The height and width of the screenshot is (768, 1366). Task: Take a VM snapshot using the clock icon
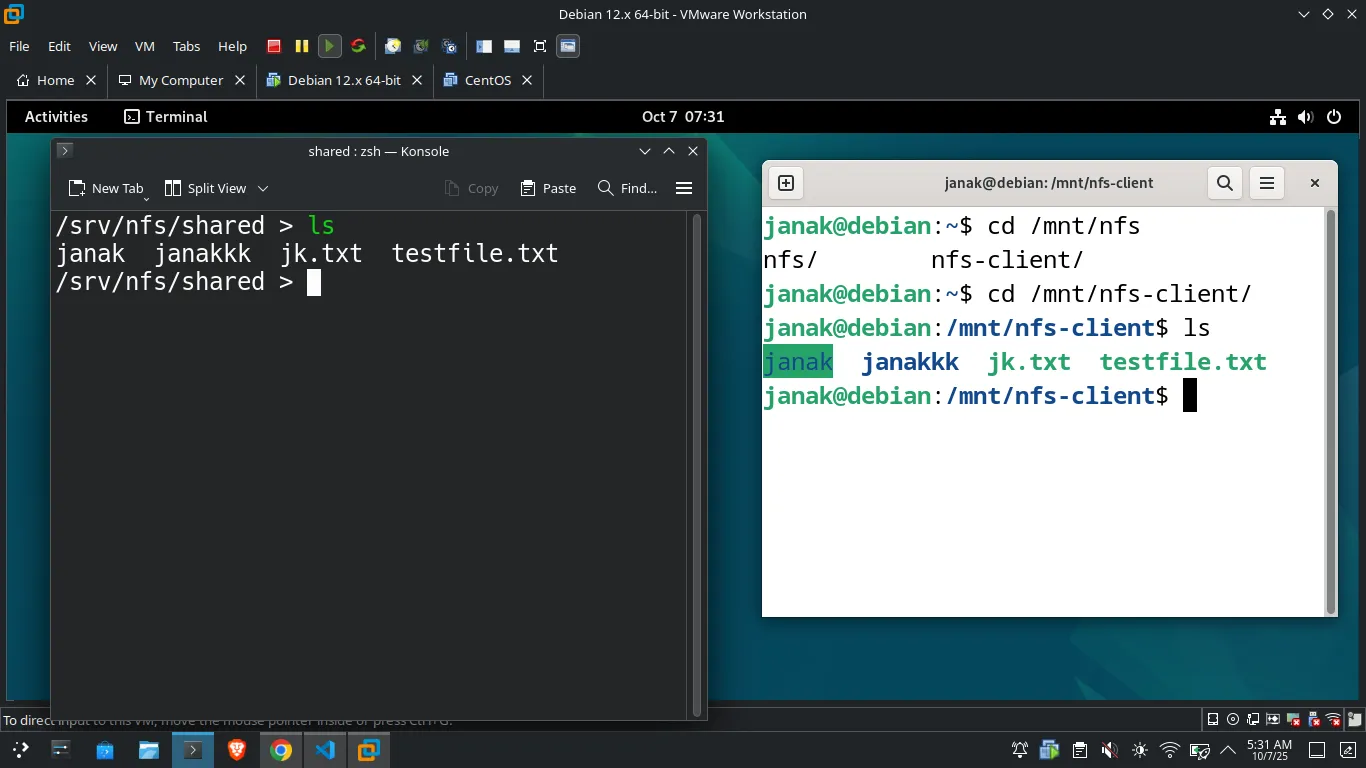[393, 46]
